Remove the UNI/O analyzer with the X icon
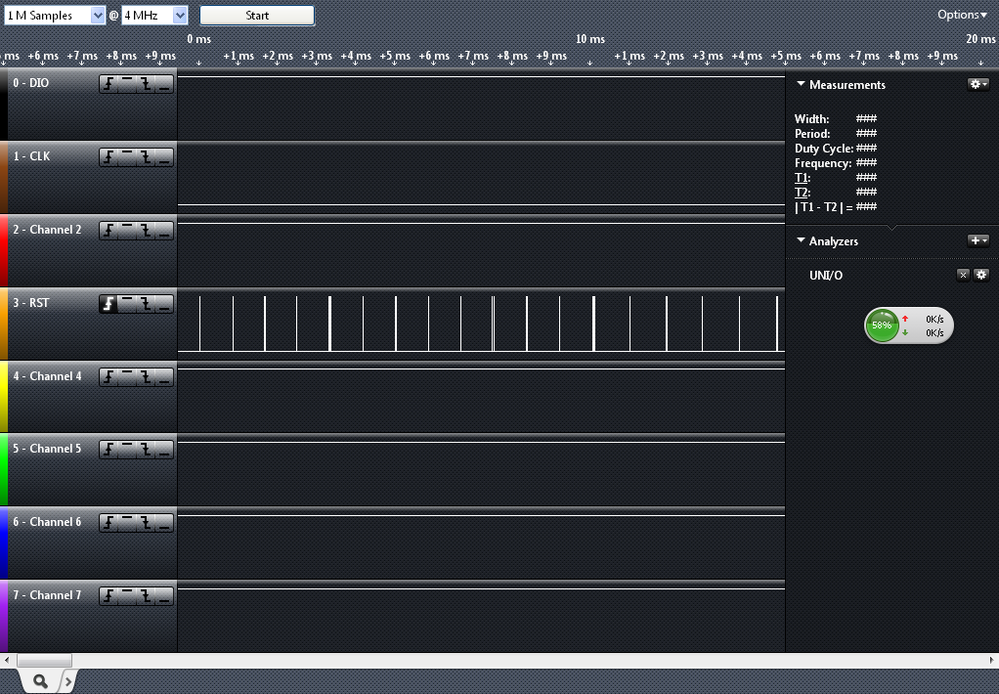This screenshot has width=999, height=694. pyautogui.click(x=963, y=275)
